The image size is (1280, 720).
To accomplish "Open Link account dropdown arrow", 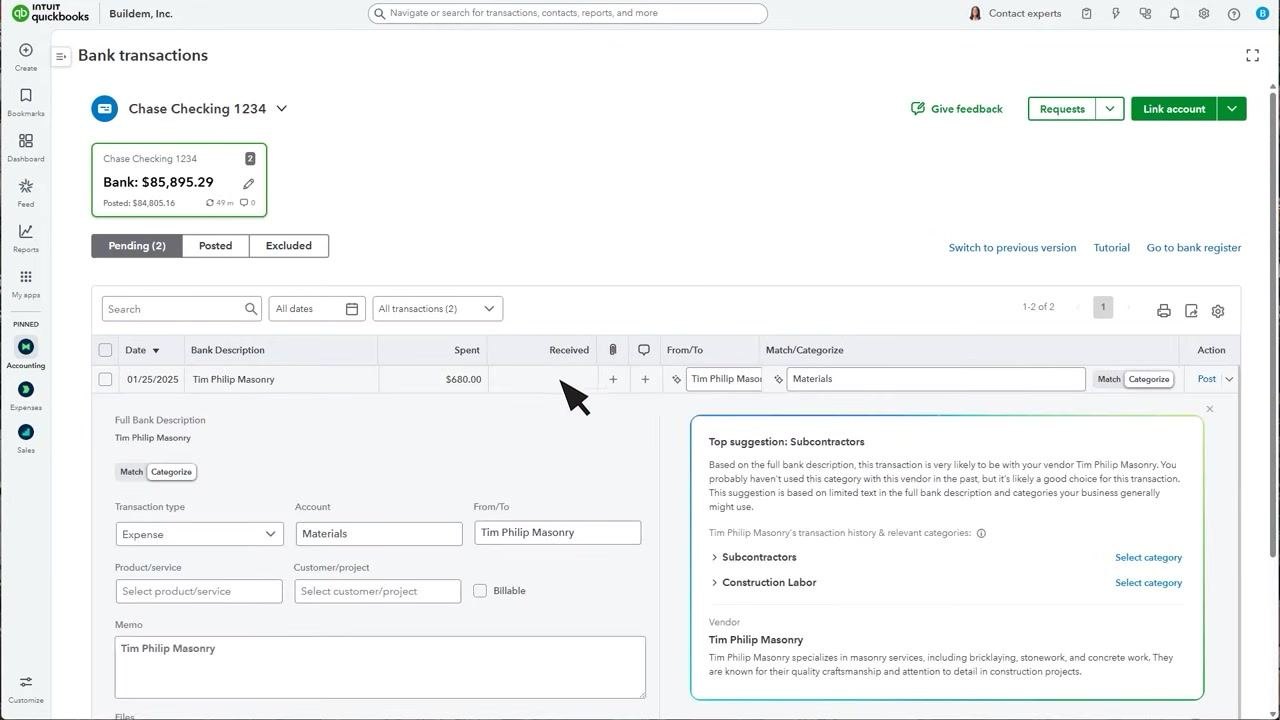I will (1232, 109).
